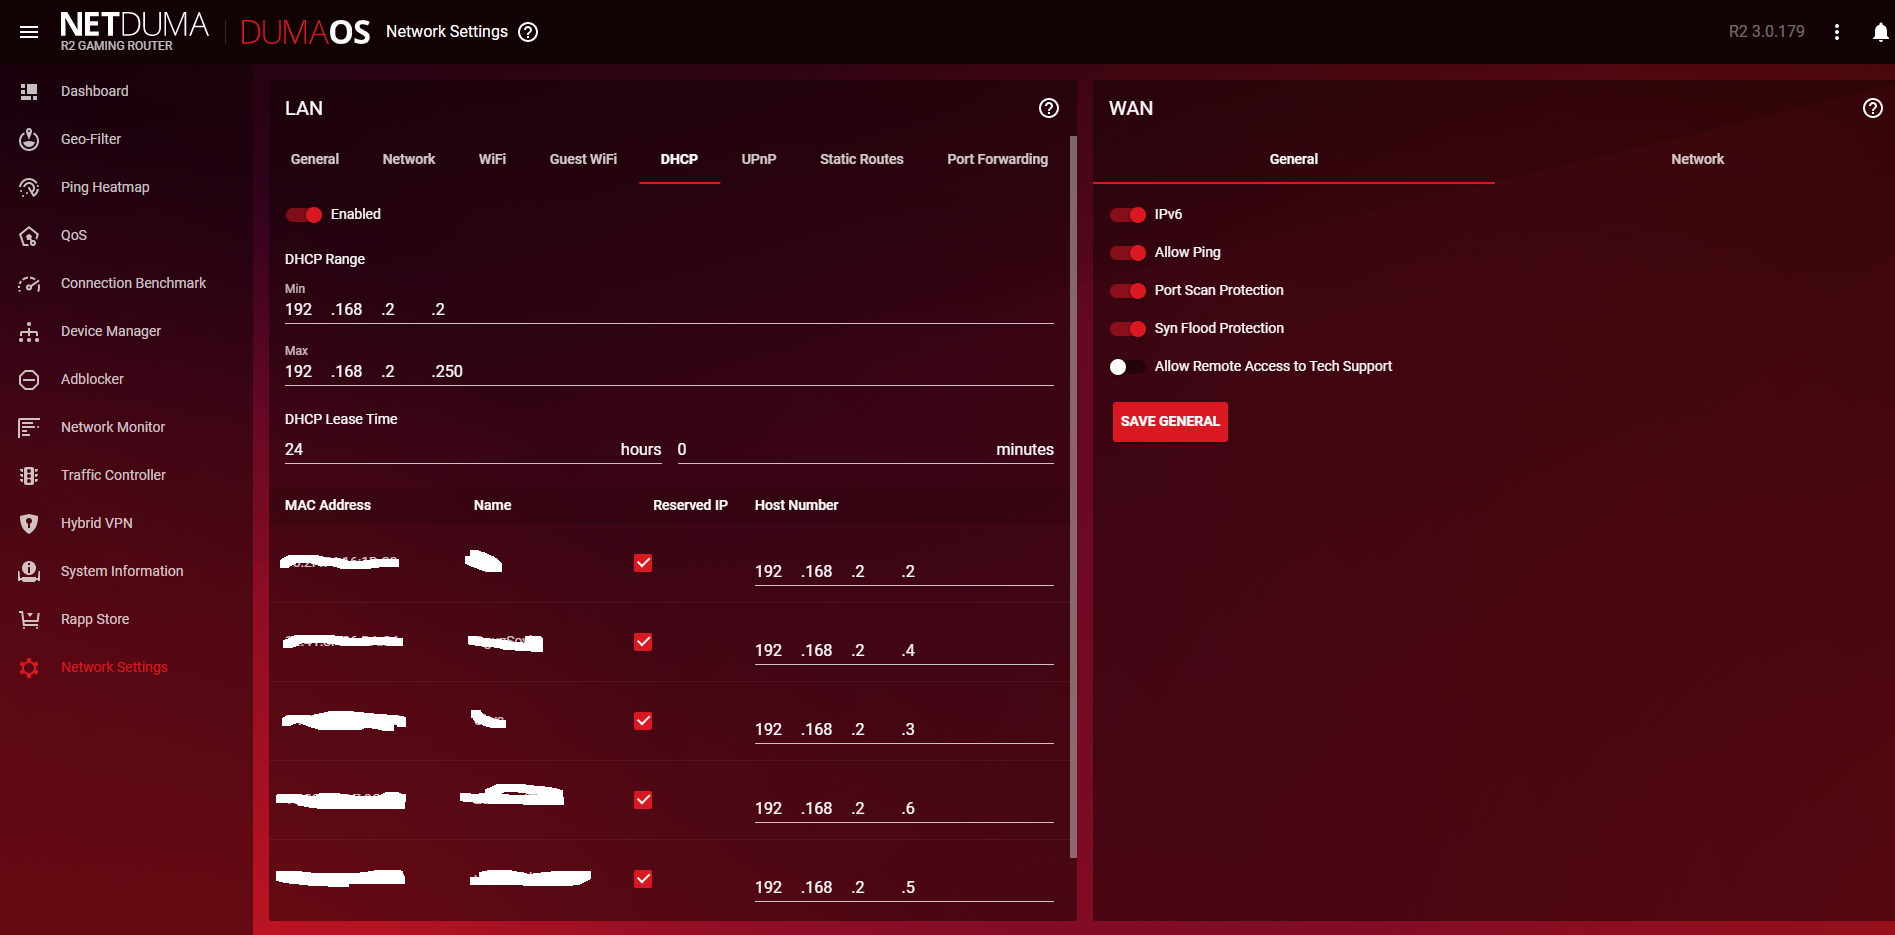Go to Hybrid VPN shield icon
The image size is (1895, 935).
[29, 523]
